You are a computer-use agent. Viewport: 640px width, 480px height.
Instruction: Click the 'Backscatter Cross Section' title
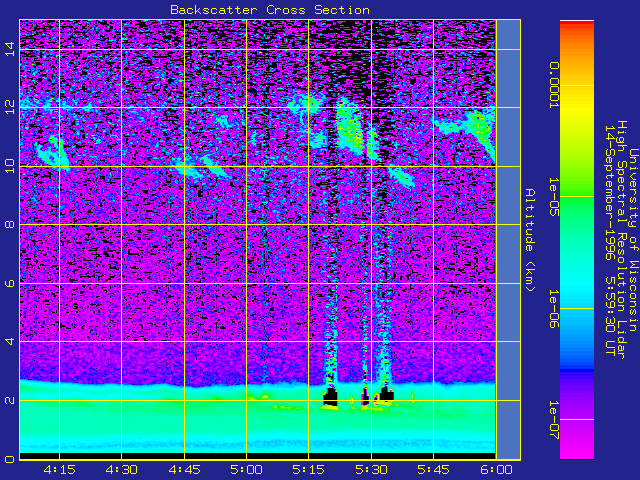(270, 10)
